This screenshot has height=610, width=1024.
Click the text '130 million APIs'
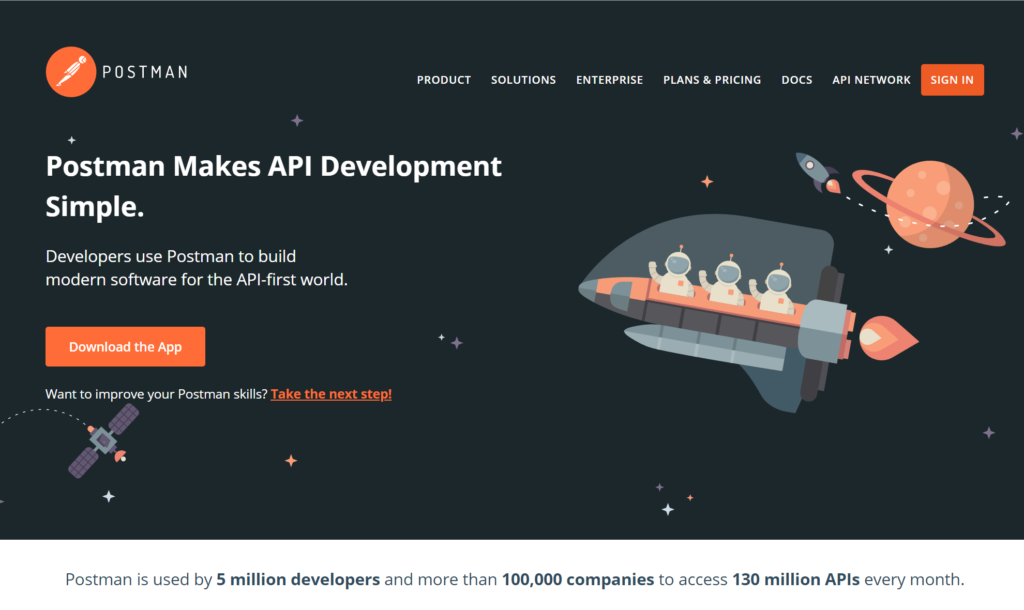click(x=795, y=579)
